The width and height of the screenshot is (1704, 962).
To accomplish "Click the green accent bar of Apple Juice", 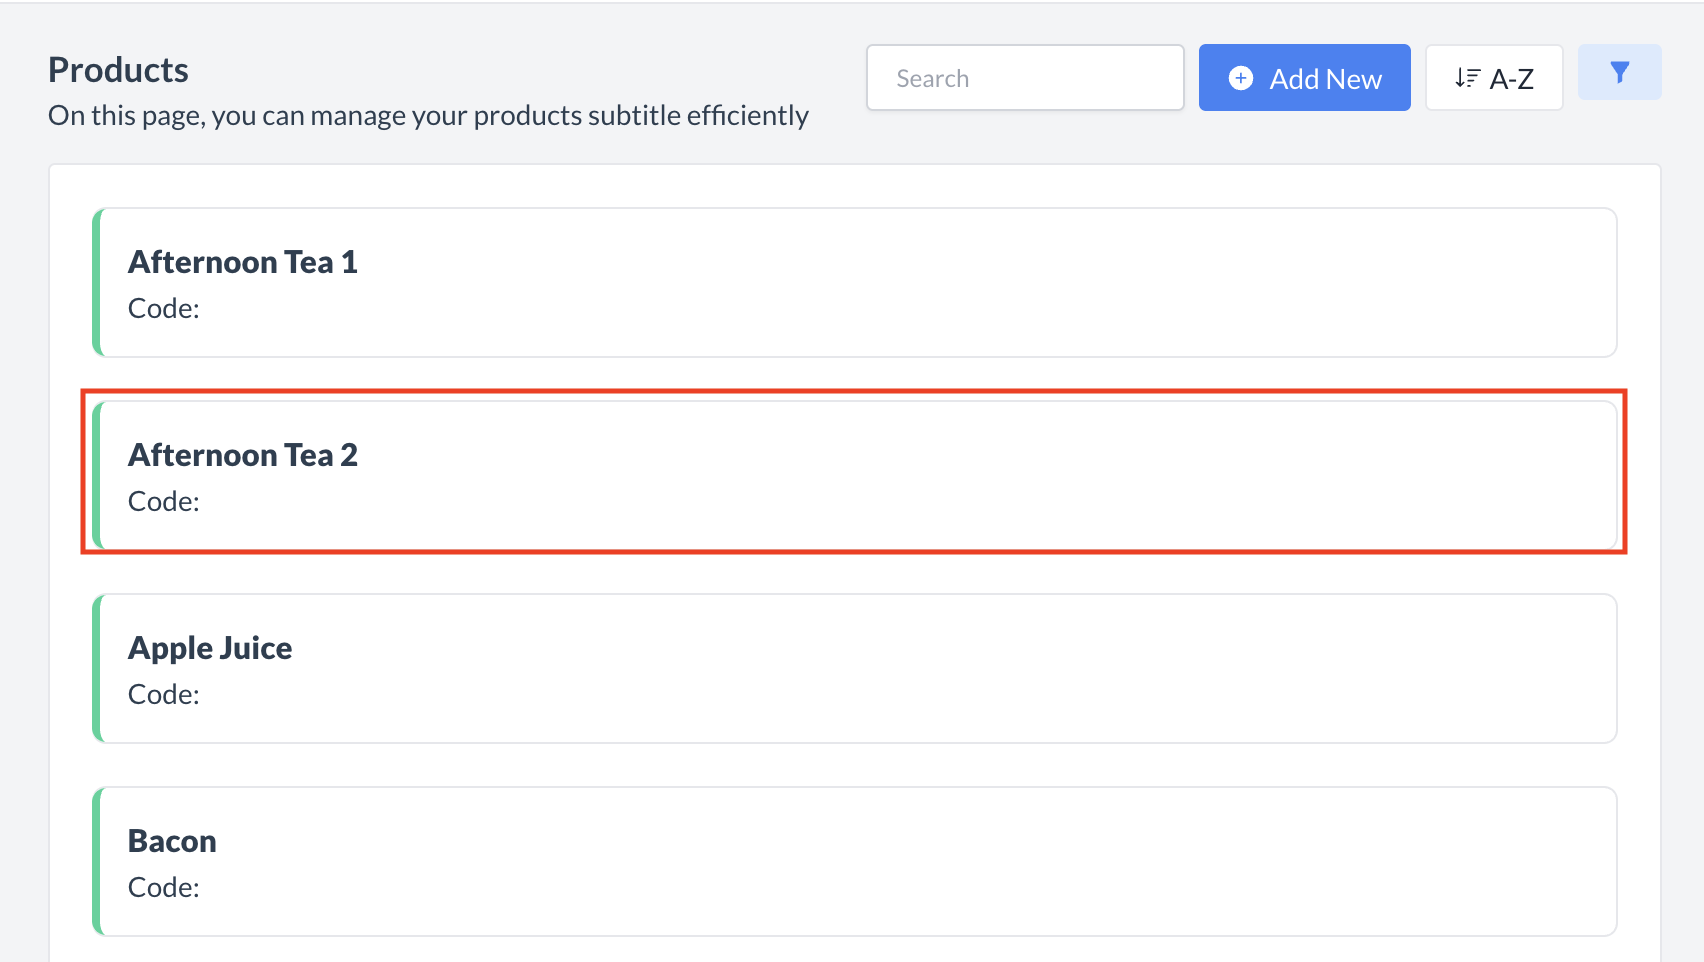I will tap(96, 668).
